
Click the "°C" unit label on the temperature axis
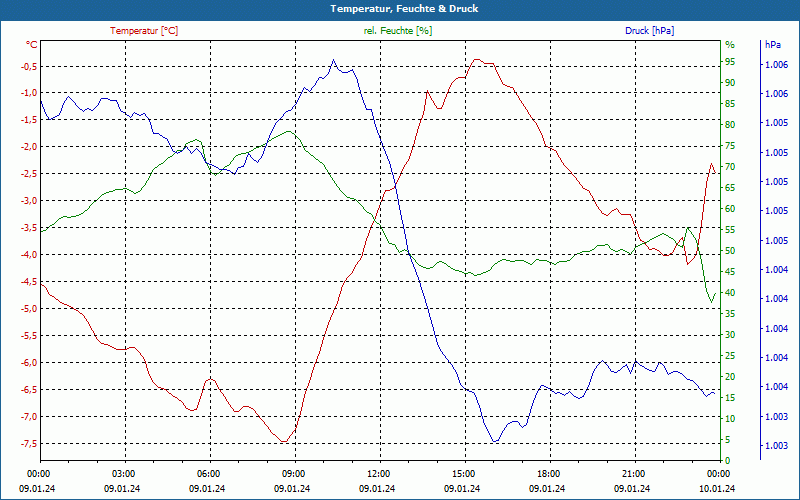[32, 45]
